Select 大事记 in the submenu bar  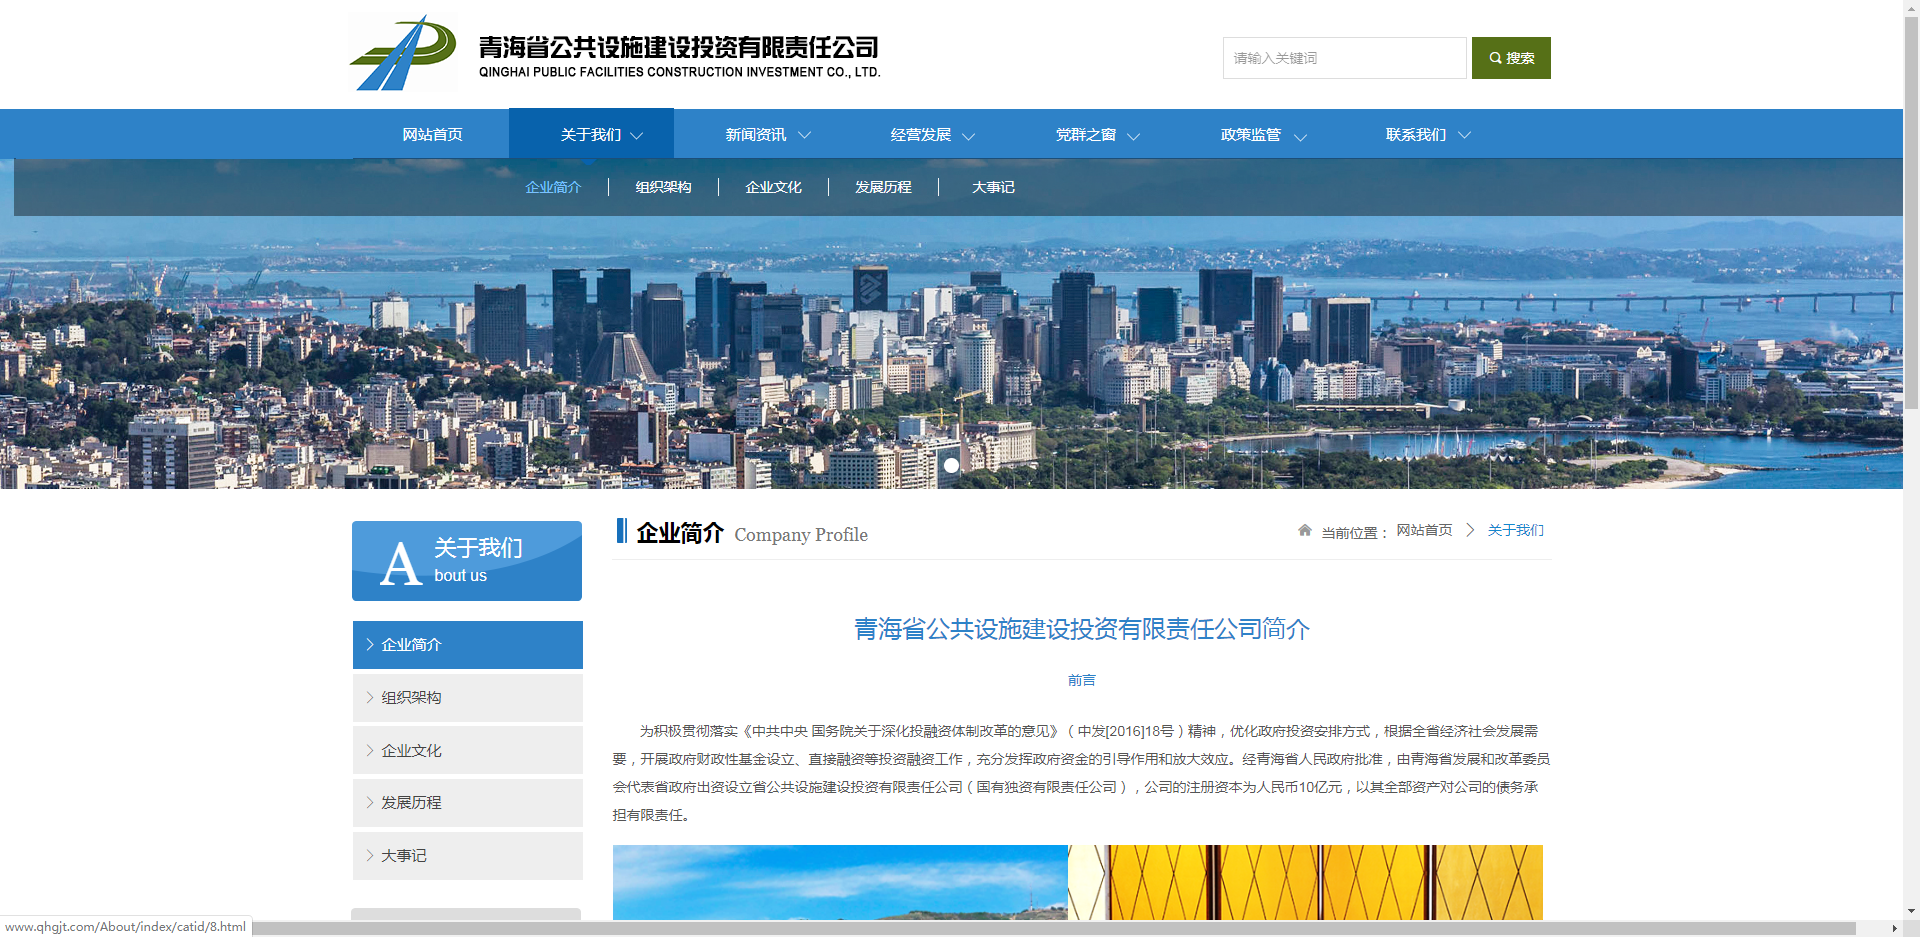coord(993,187)
